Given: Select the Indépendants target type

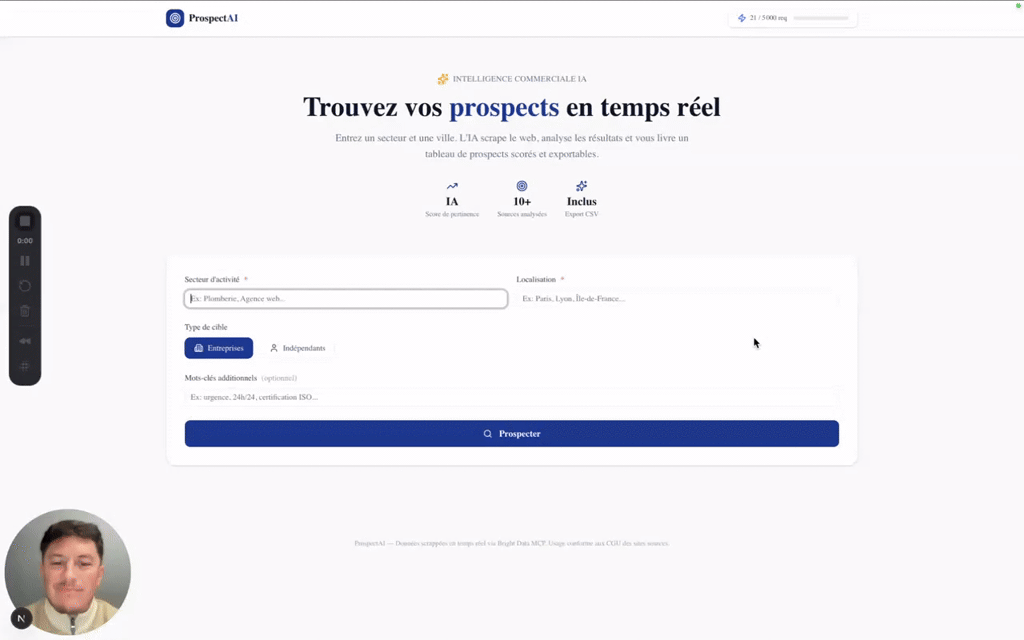Looking at the screenshot, I should (x=298, y=348).
